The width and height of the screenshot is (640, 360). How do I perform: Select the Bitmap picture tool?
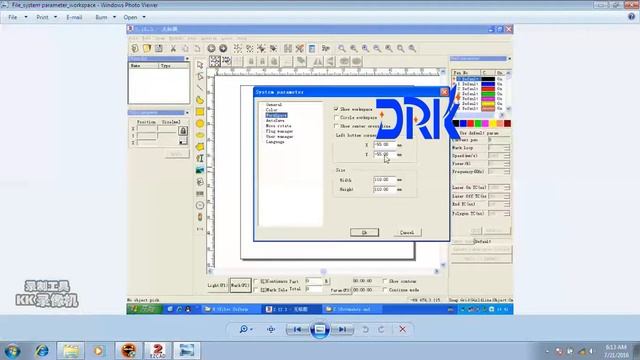click(200, 170)
